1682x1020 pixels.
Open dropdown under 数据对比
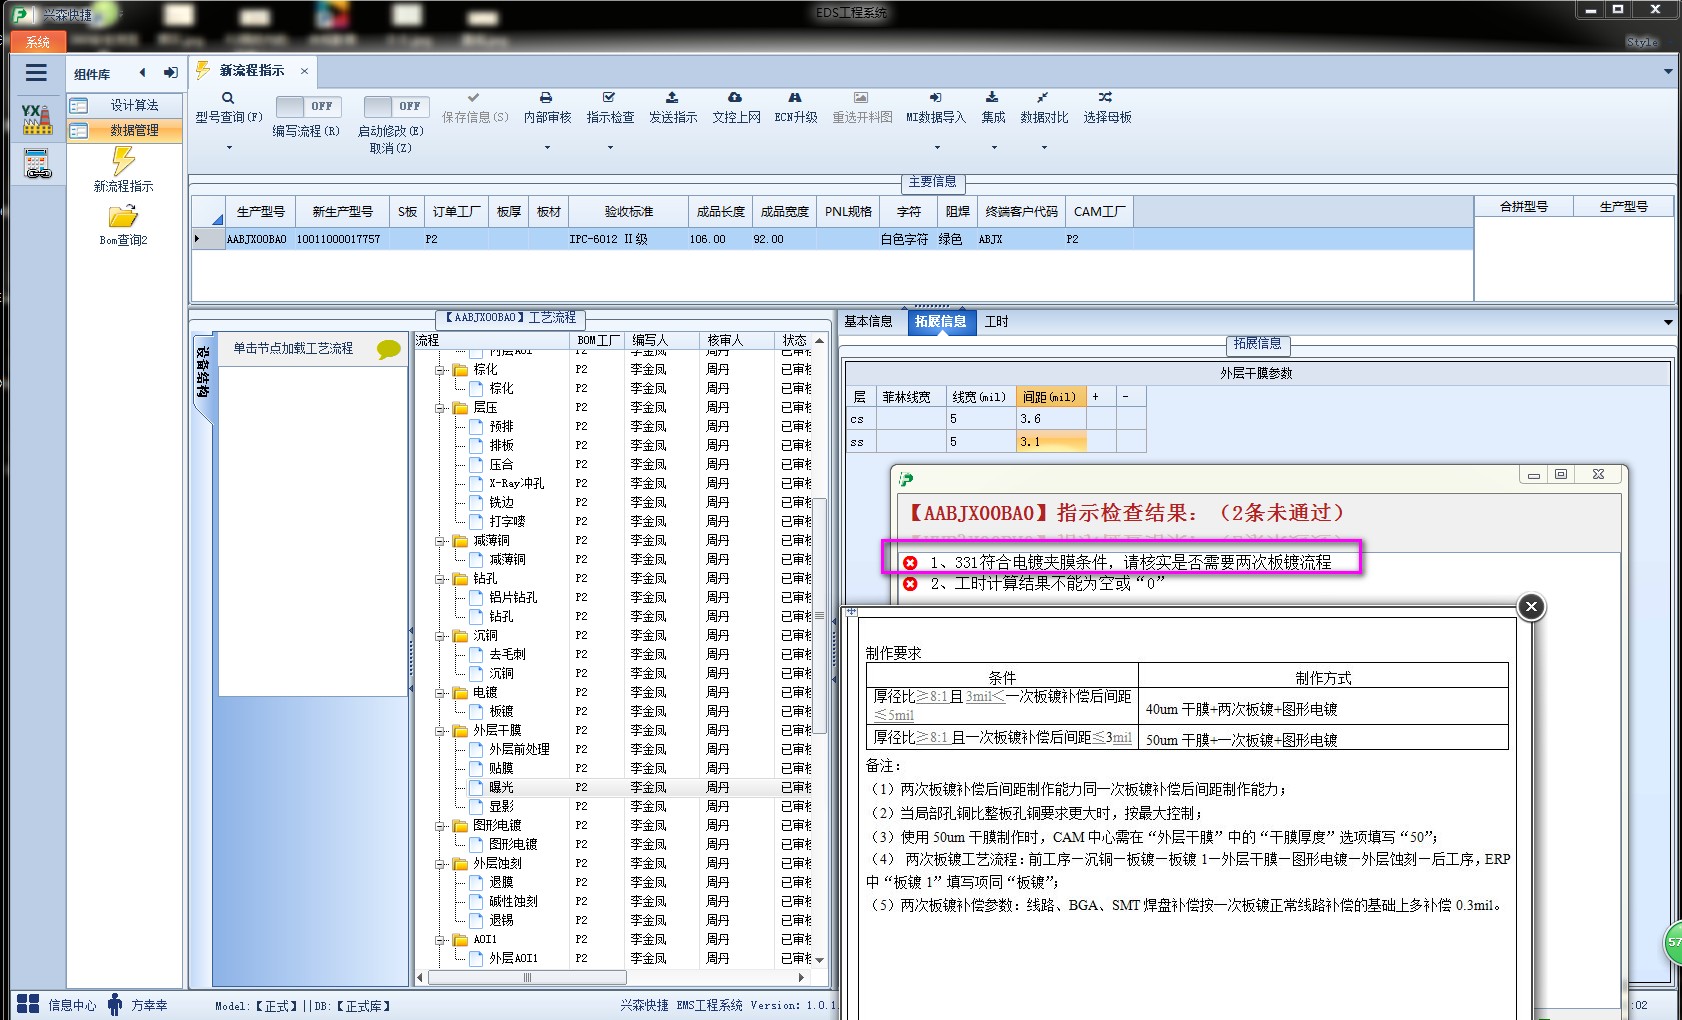click(1044, 148)
